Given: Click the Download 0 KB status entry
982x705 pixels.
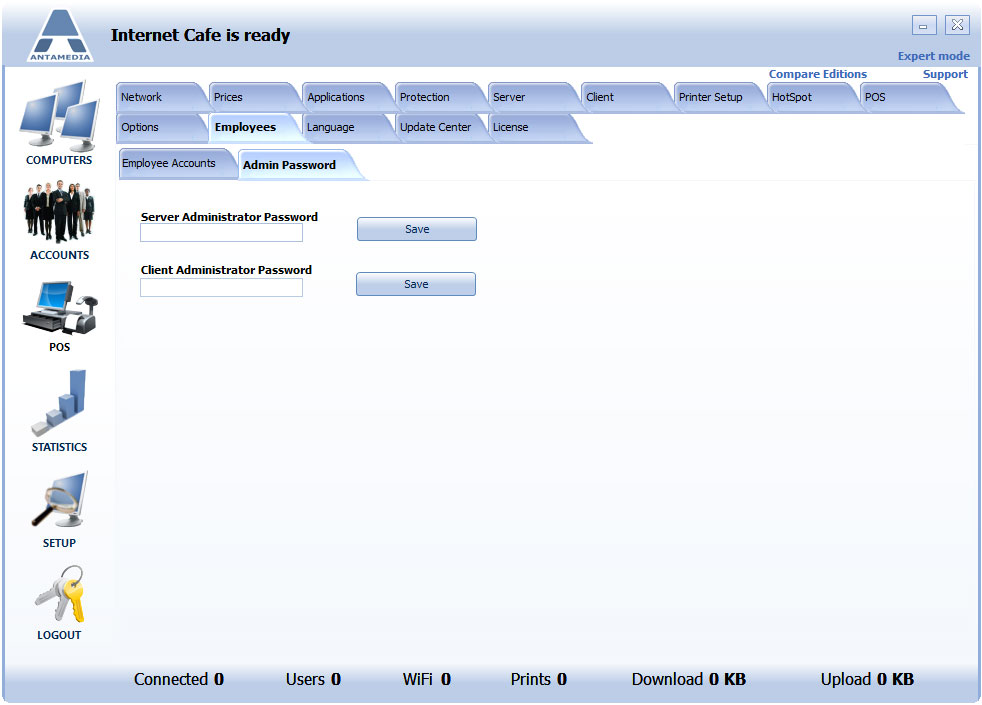Looking at the screenshot, I should pos(688,679).
